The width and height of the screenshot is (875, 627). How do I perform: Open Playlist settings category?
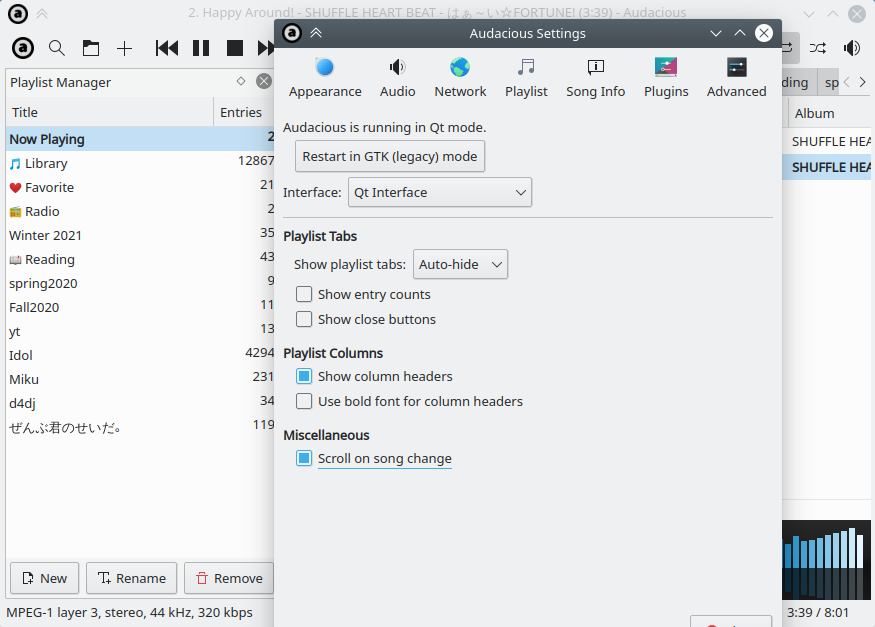(x=526, y=78)
